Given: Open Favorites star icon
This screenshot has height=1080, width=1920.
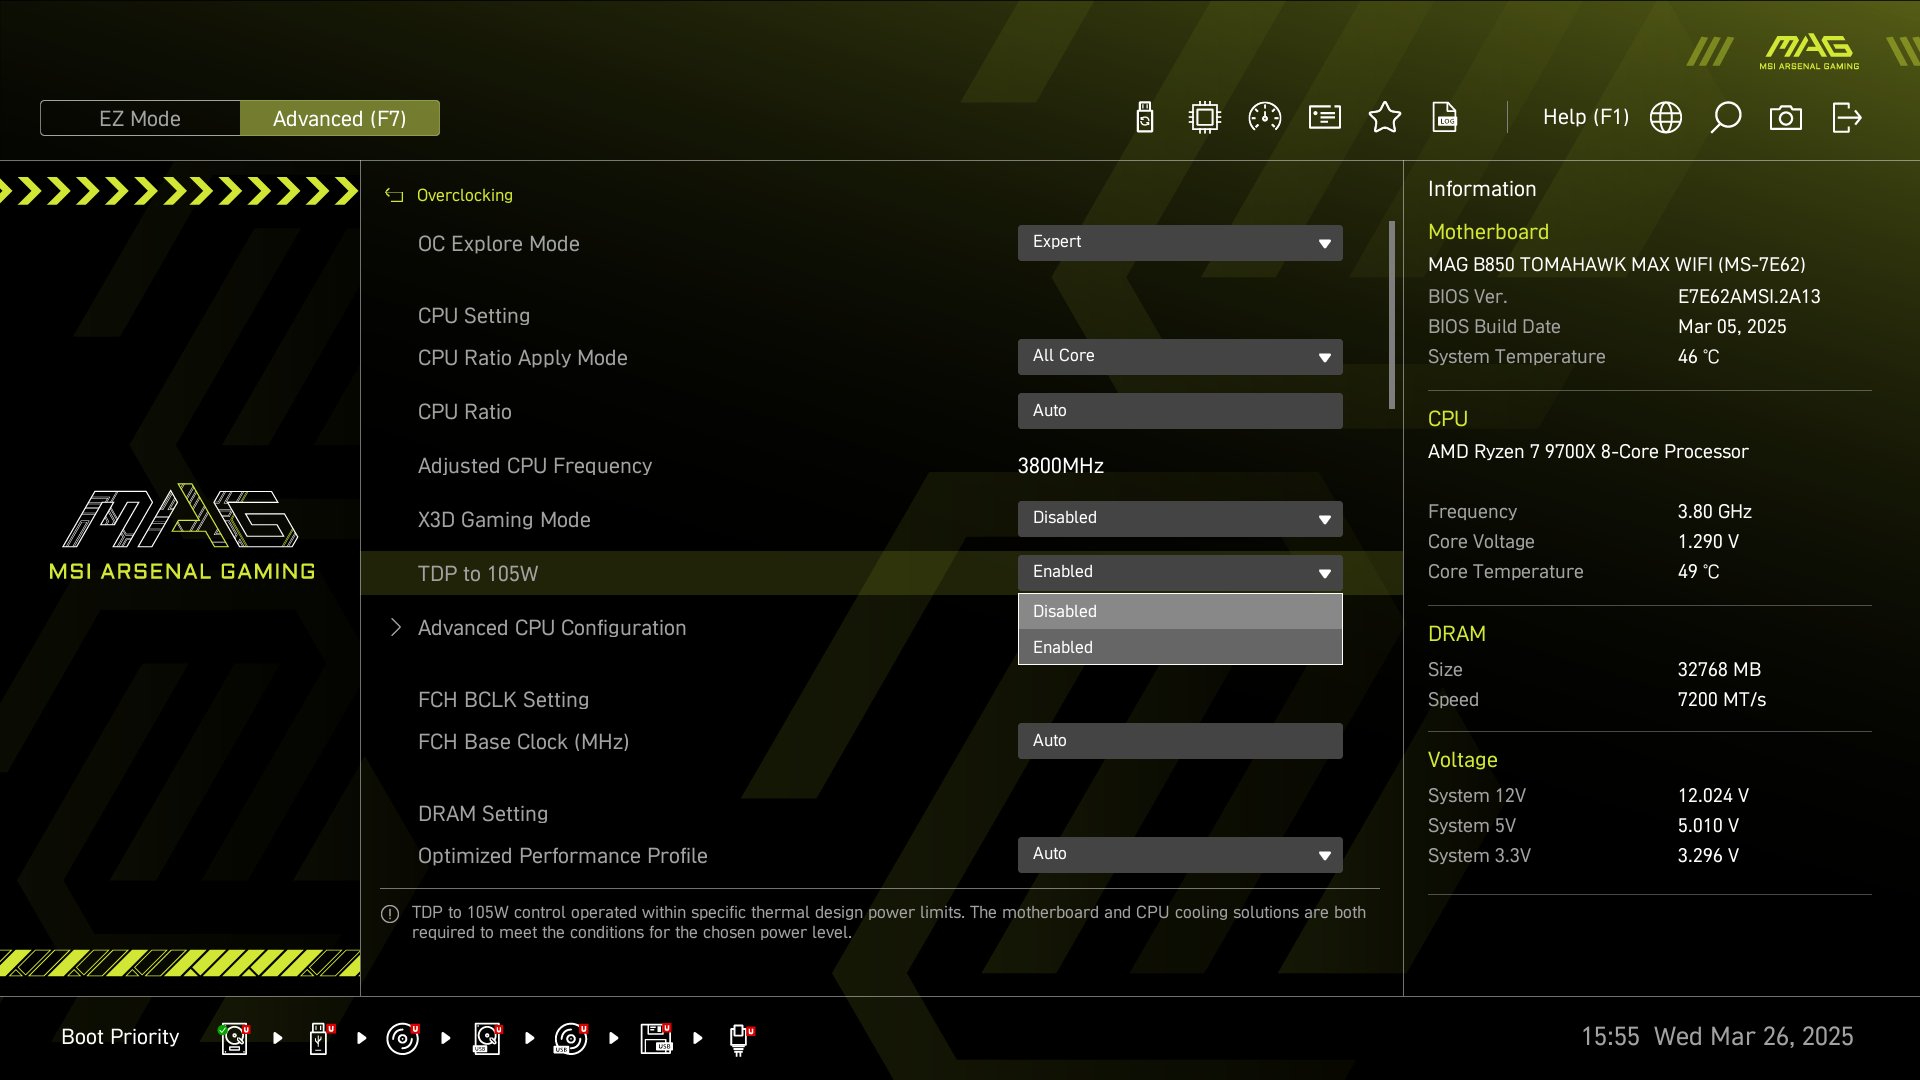Looking at the screenshot, I should tap(1385, 118).
